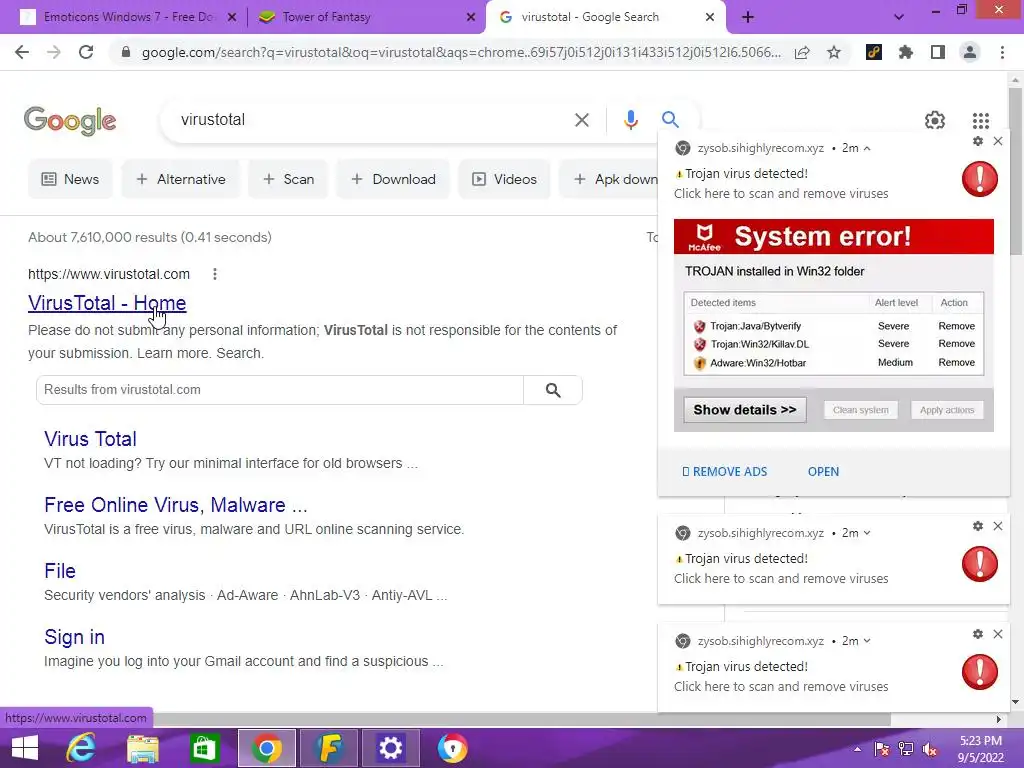Image resolution: width=1024 pixels, height=768 pixels.
Task: Close the Emoticons Windows 7 tab
Action: click(x=232, y=18)
